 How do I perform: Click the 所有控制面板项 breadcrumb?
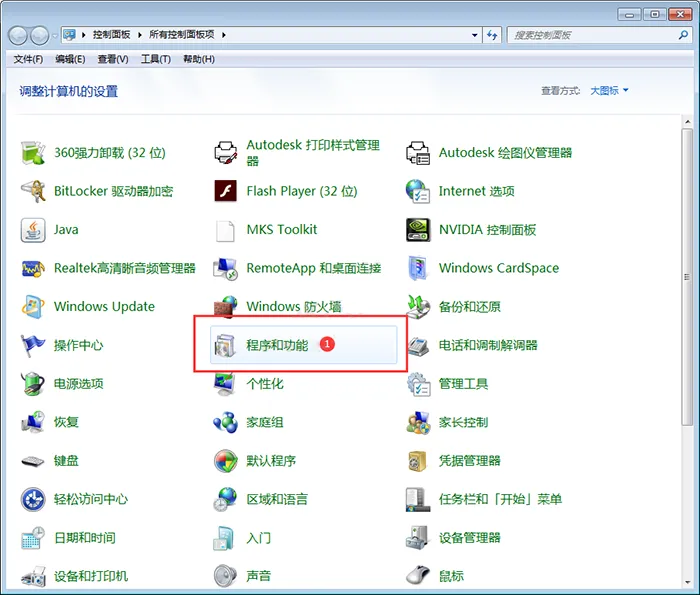[x=181, y=35]
